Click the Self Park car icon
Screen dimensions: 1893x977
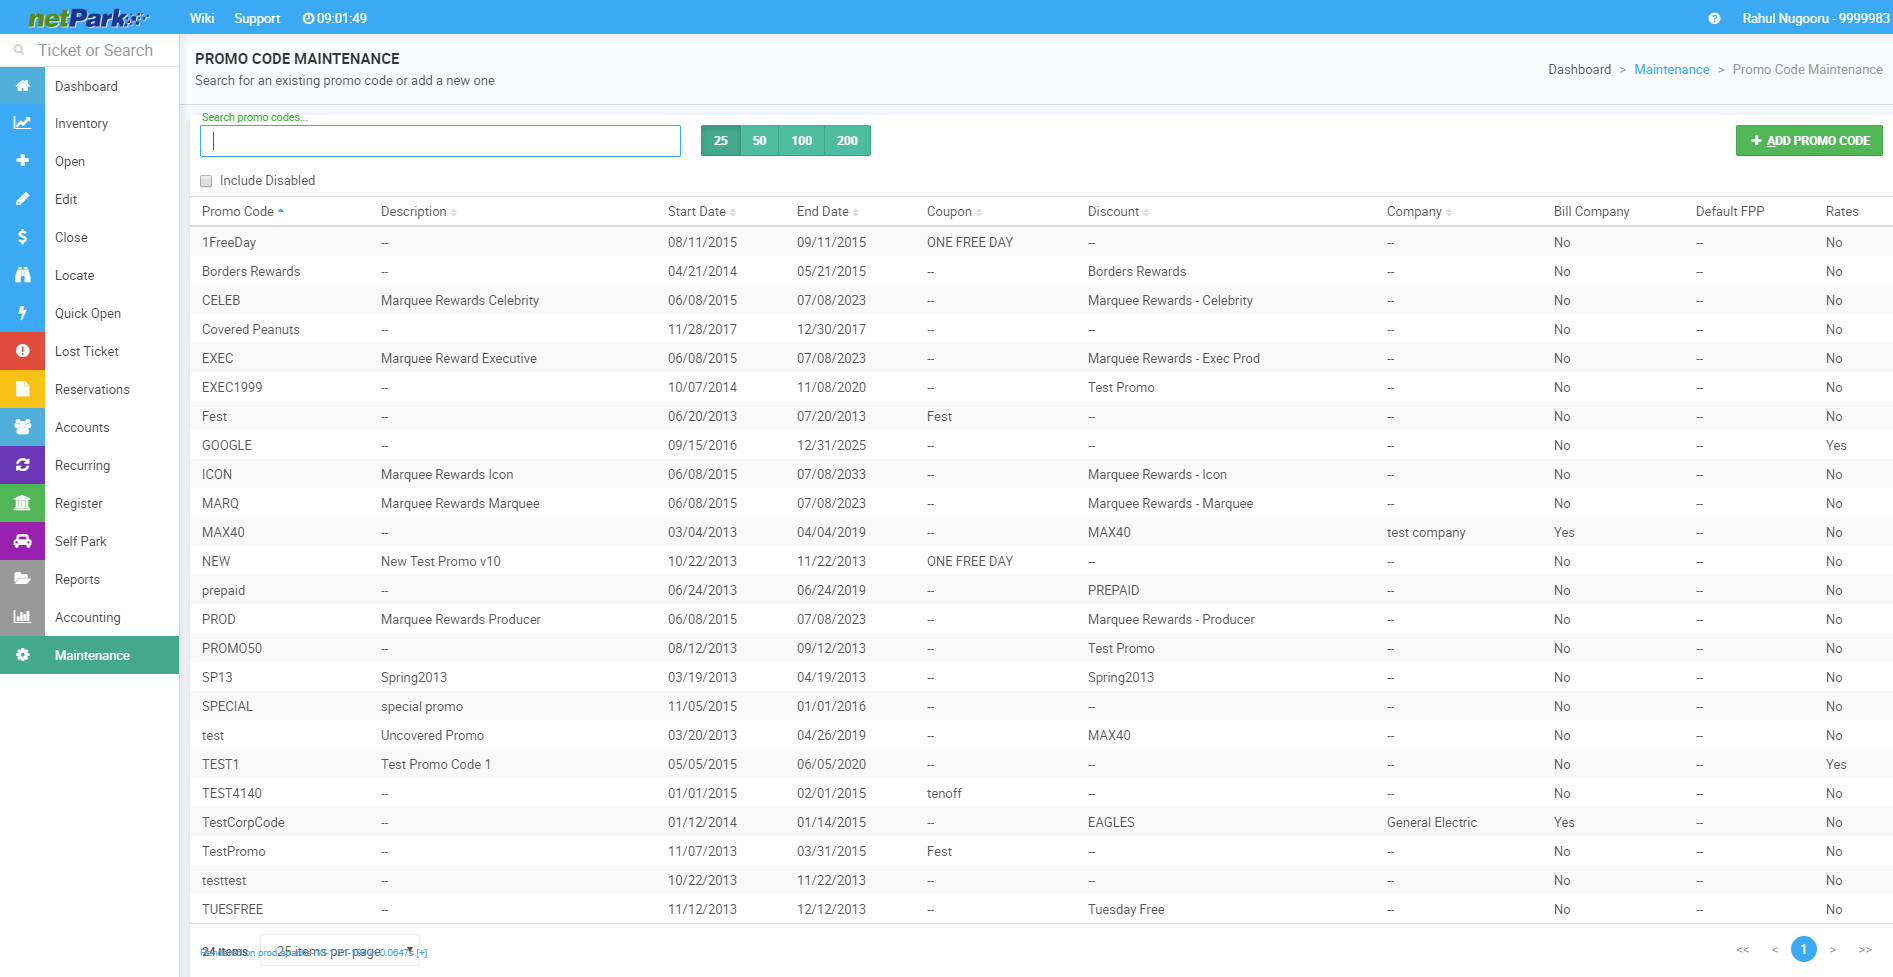point(22,541)
